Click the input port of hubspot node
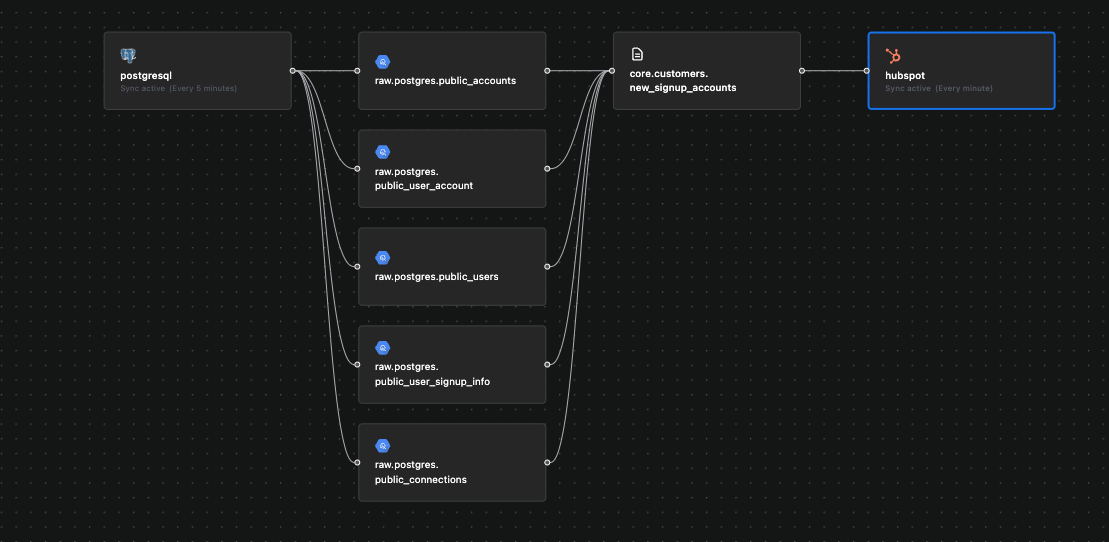 coord(868,71)
